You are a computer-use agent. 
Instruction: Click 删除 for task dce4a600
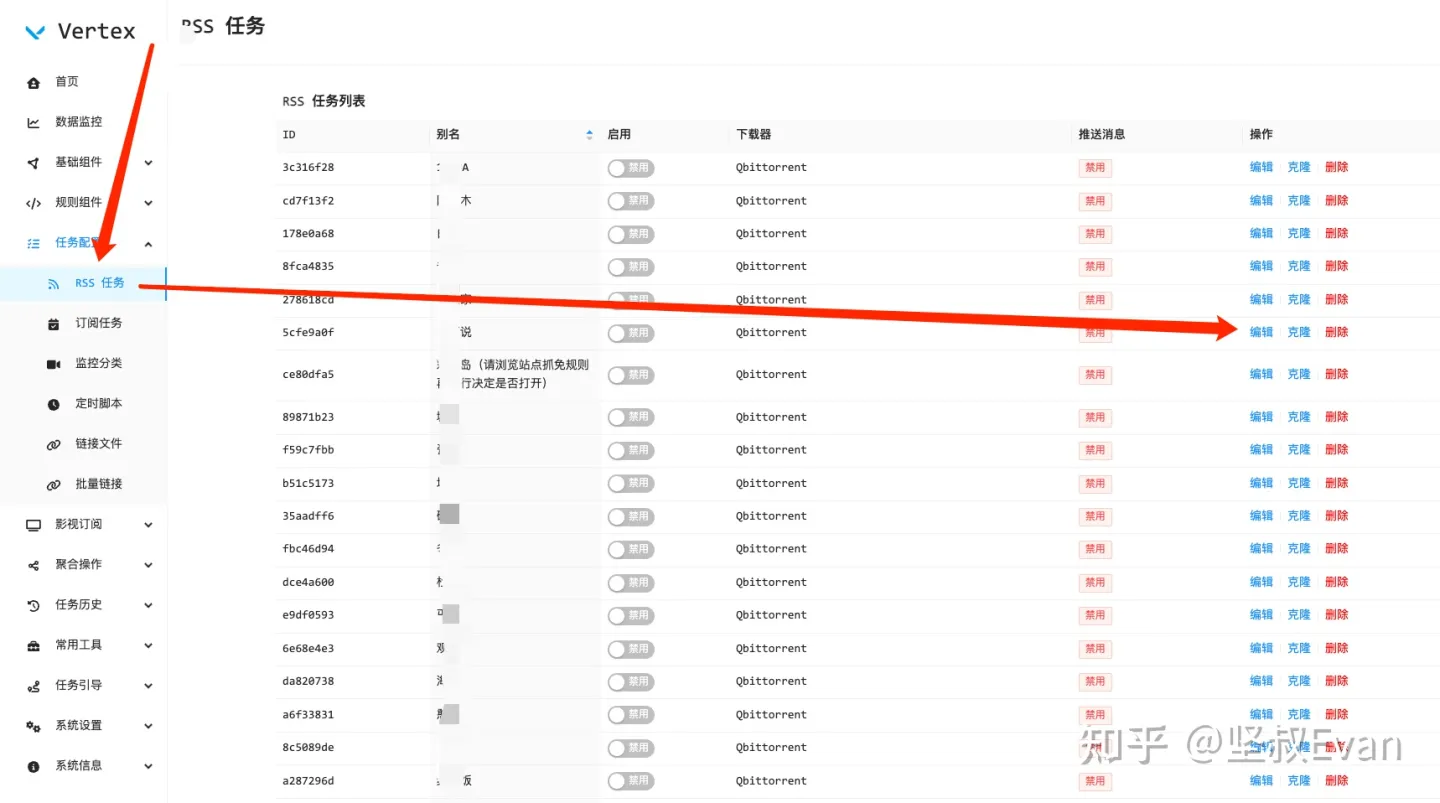pos(1337,582)
